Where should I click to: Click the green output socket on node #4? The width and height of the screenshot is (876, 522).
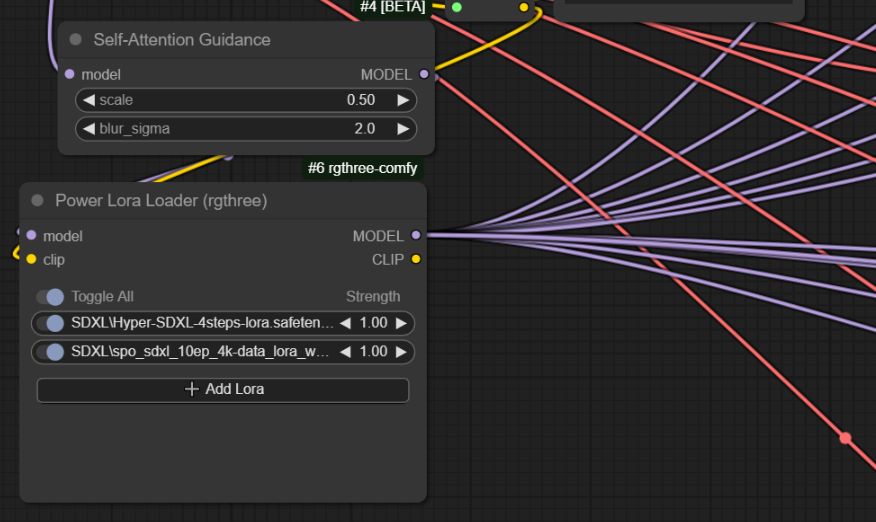(x=457, y=7)
